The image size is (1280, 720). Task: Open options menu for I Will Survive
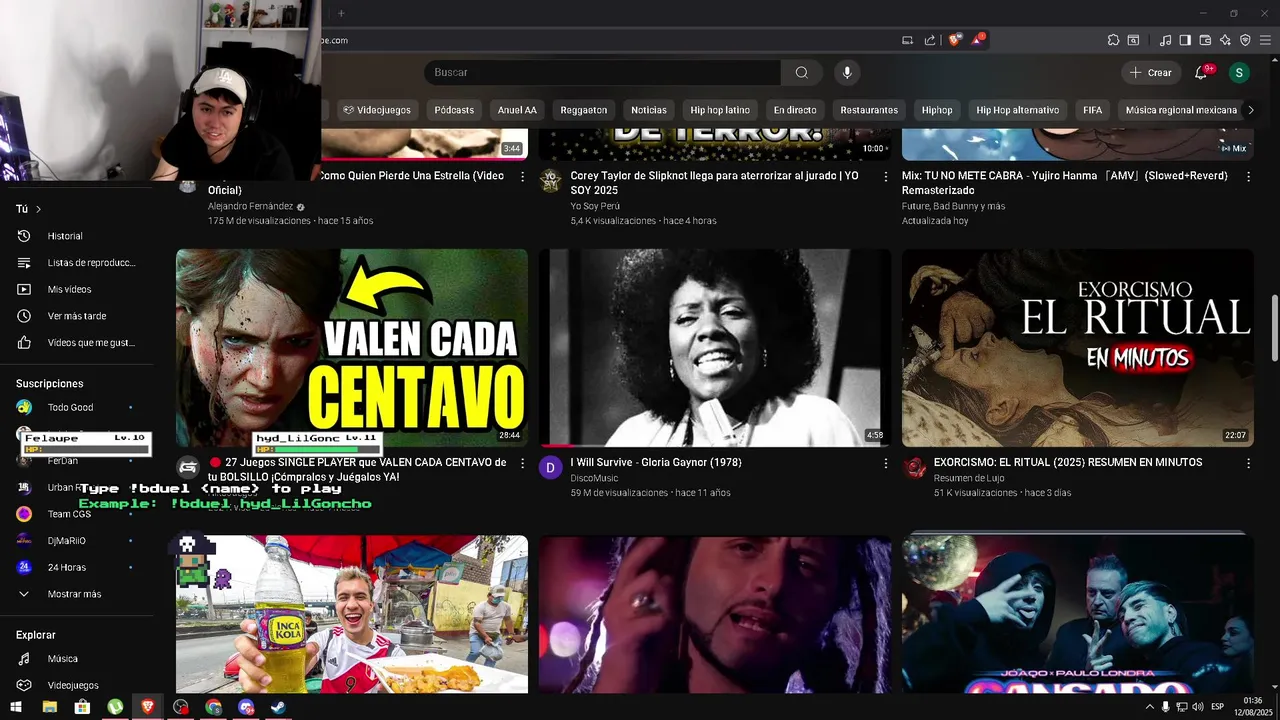(885, 463)
